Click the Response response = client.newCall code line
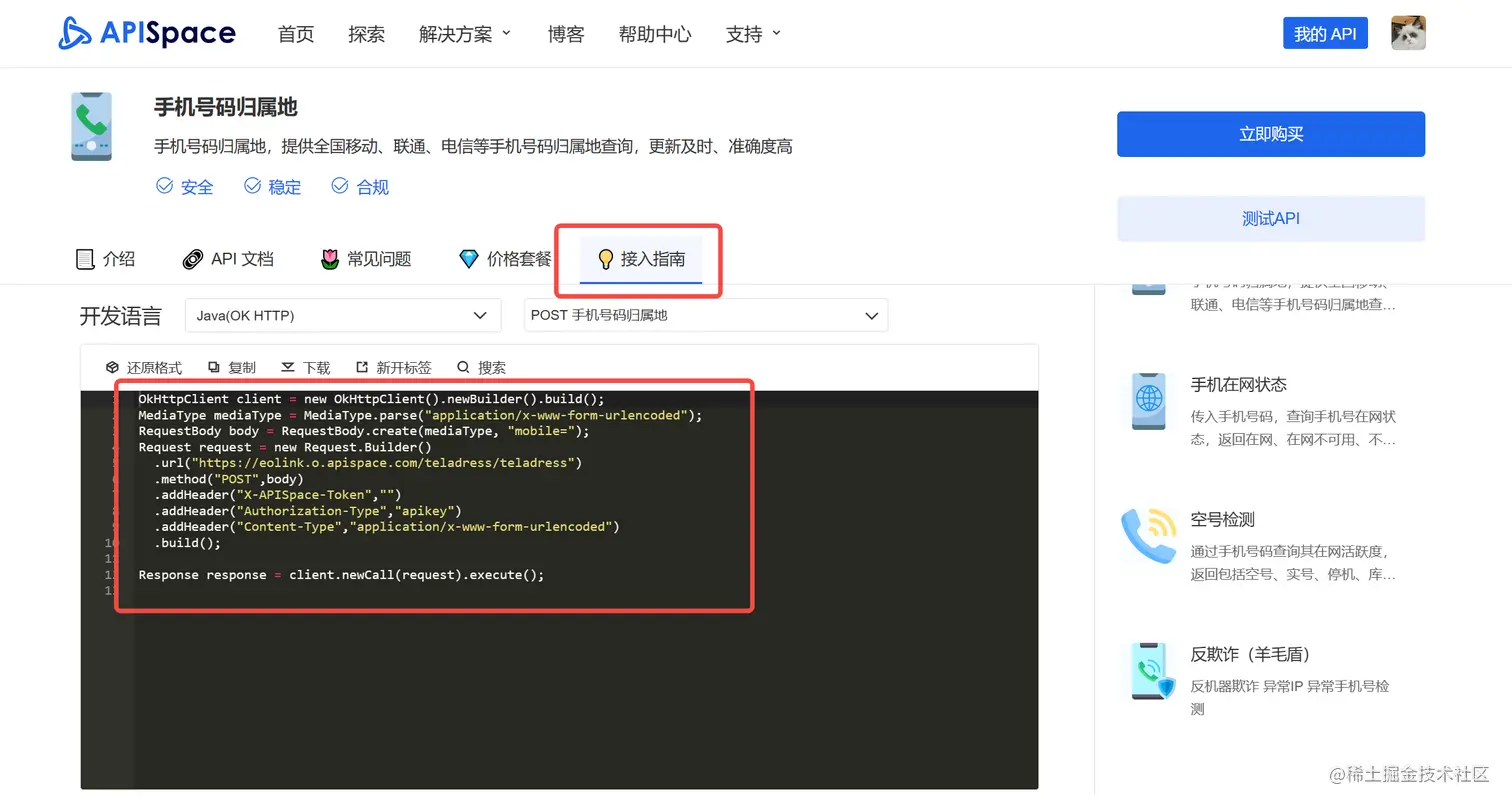This screenshot has height=807, width=1512. coord(341,575)
